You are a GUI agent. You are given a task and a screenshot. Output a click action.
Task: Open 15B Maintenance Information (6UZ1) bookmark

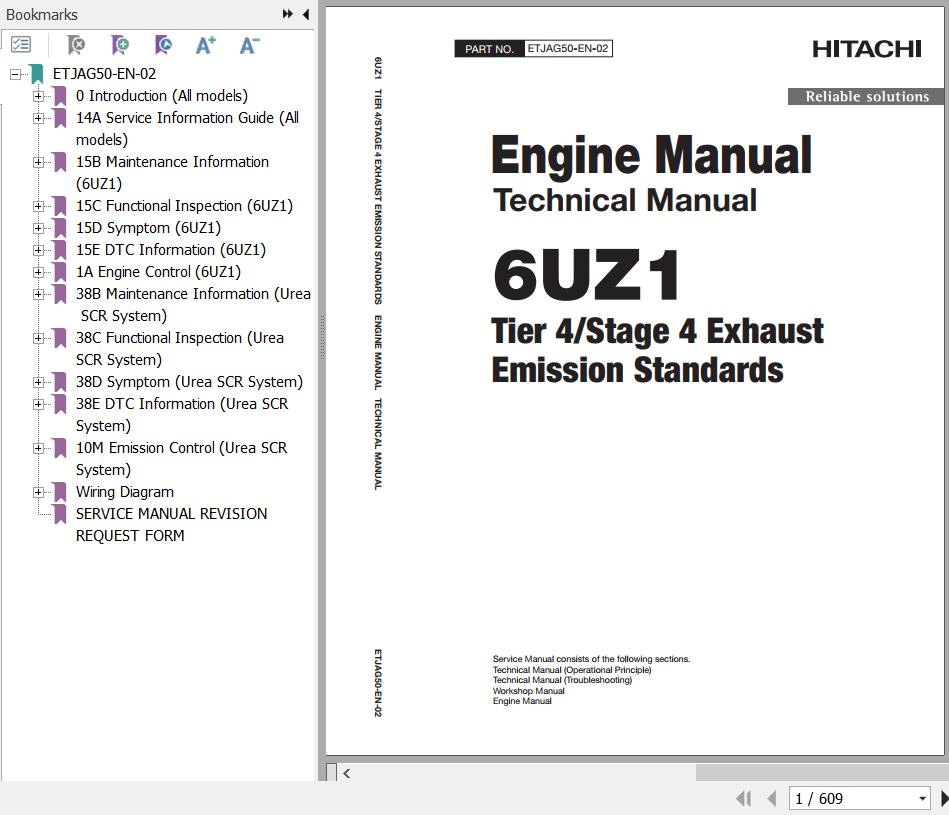[x=172, y=172]
